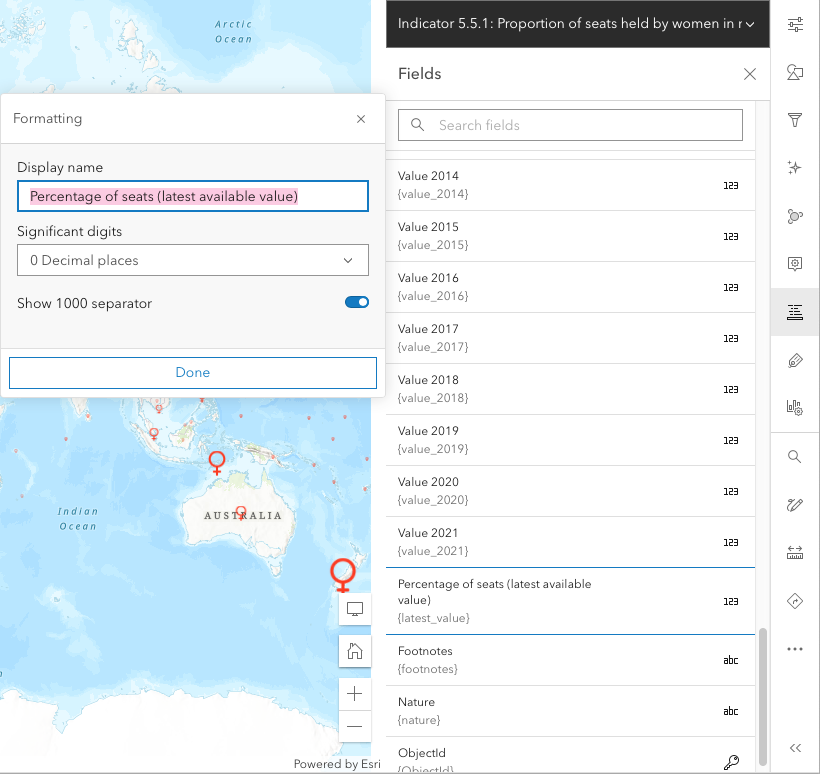Open the Styles panel icon

pos(795,72)
